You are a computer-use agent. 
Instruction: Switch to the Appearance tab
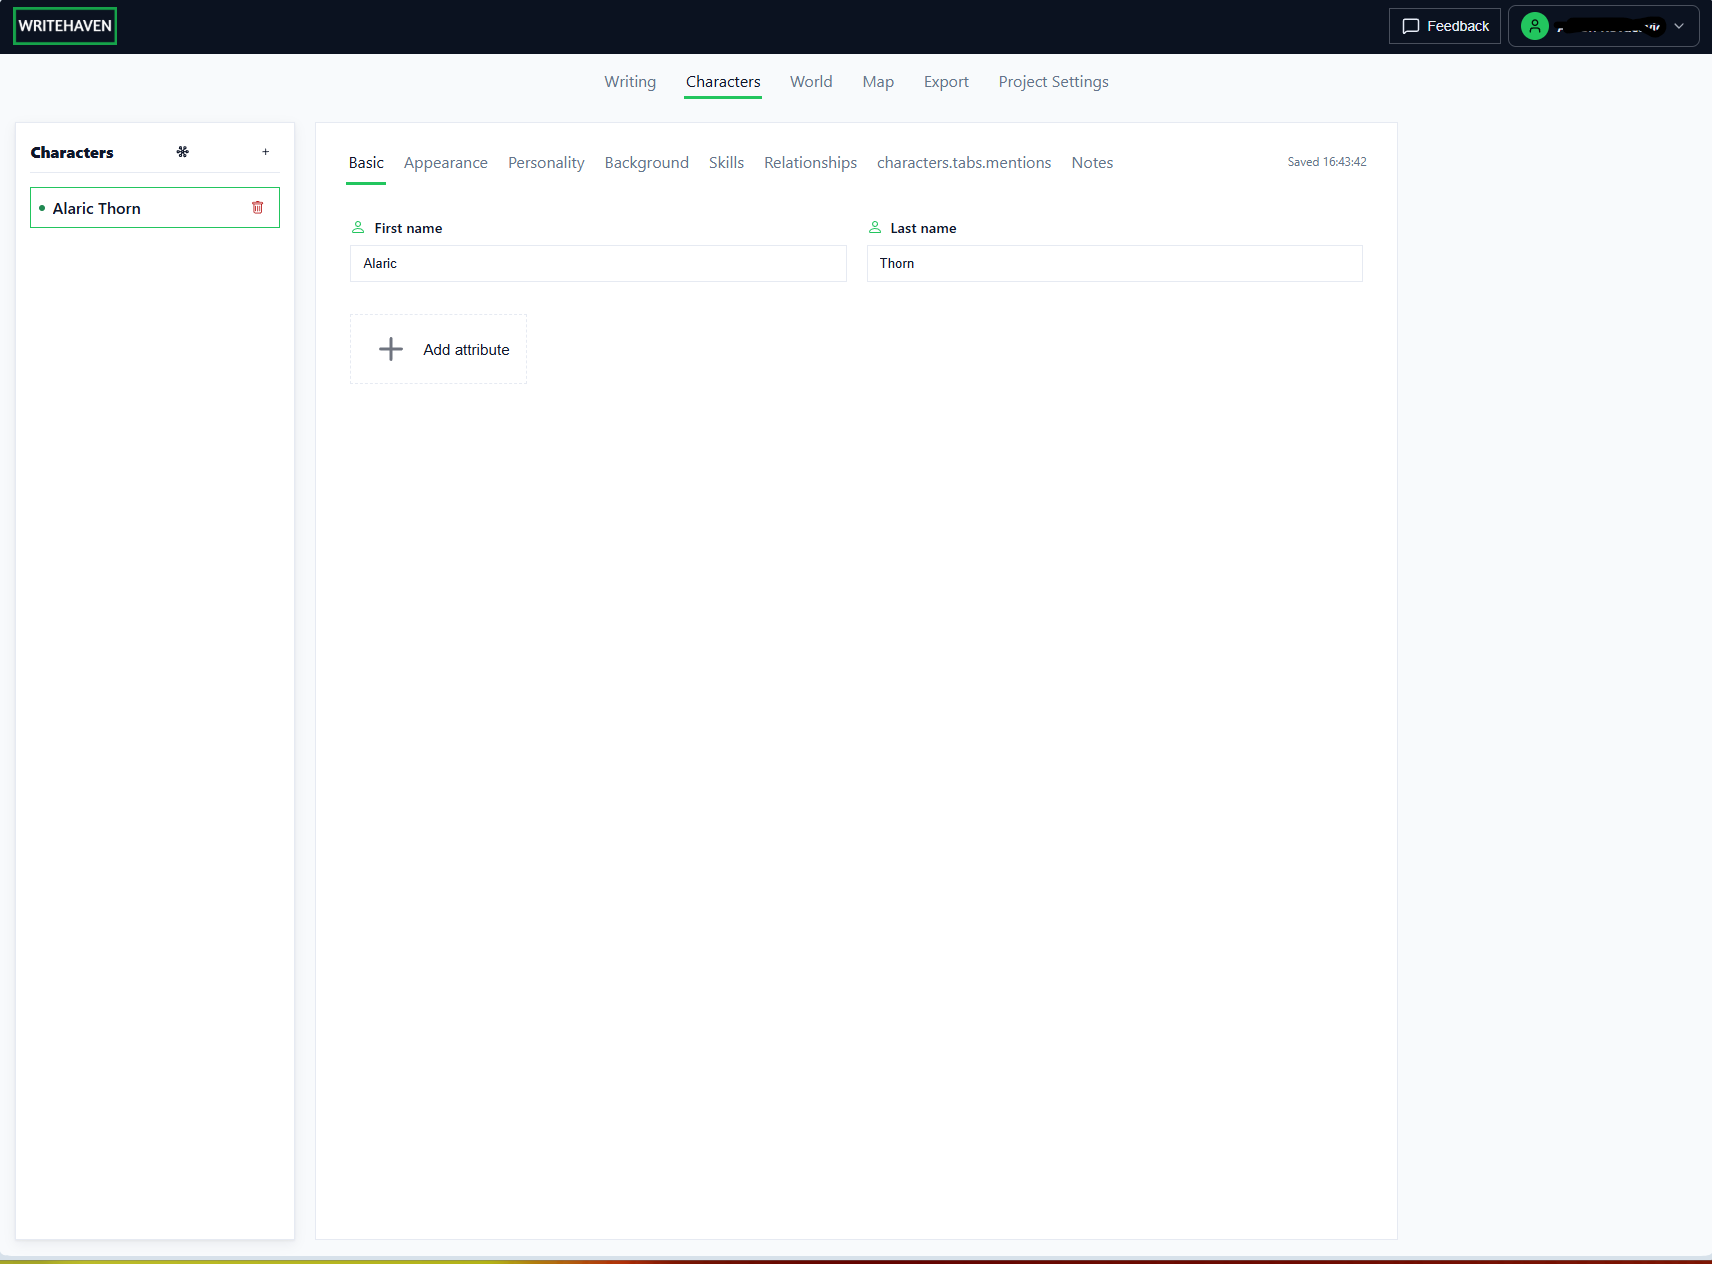[446, 162]
